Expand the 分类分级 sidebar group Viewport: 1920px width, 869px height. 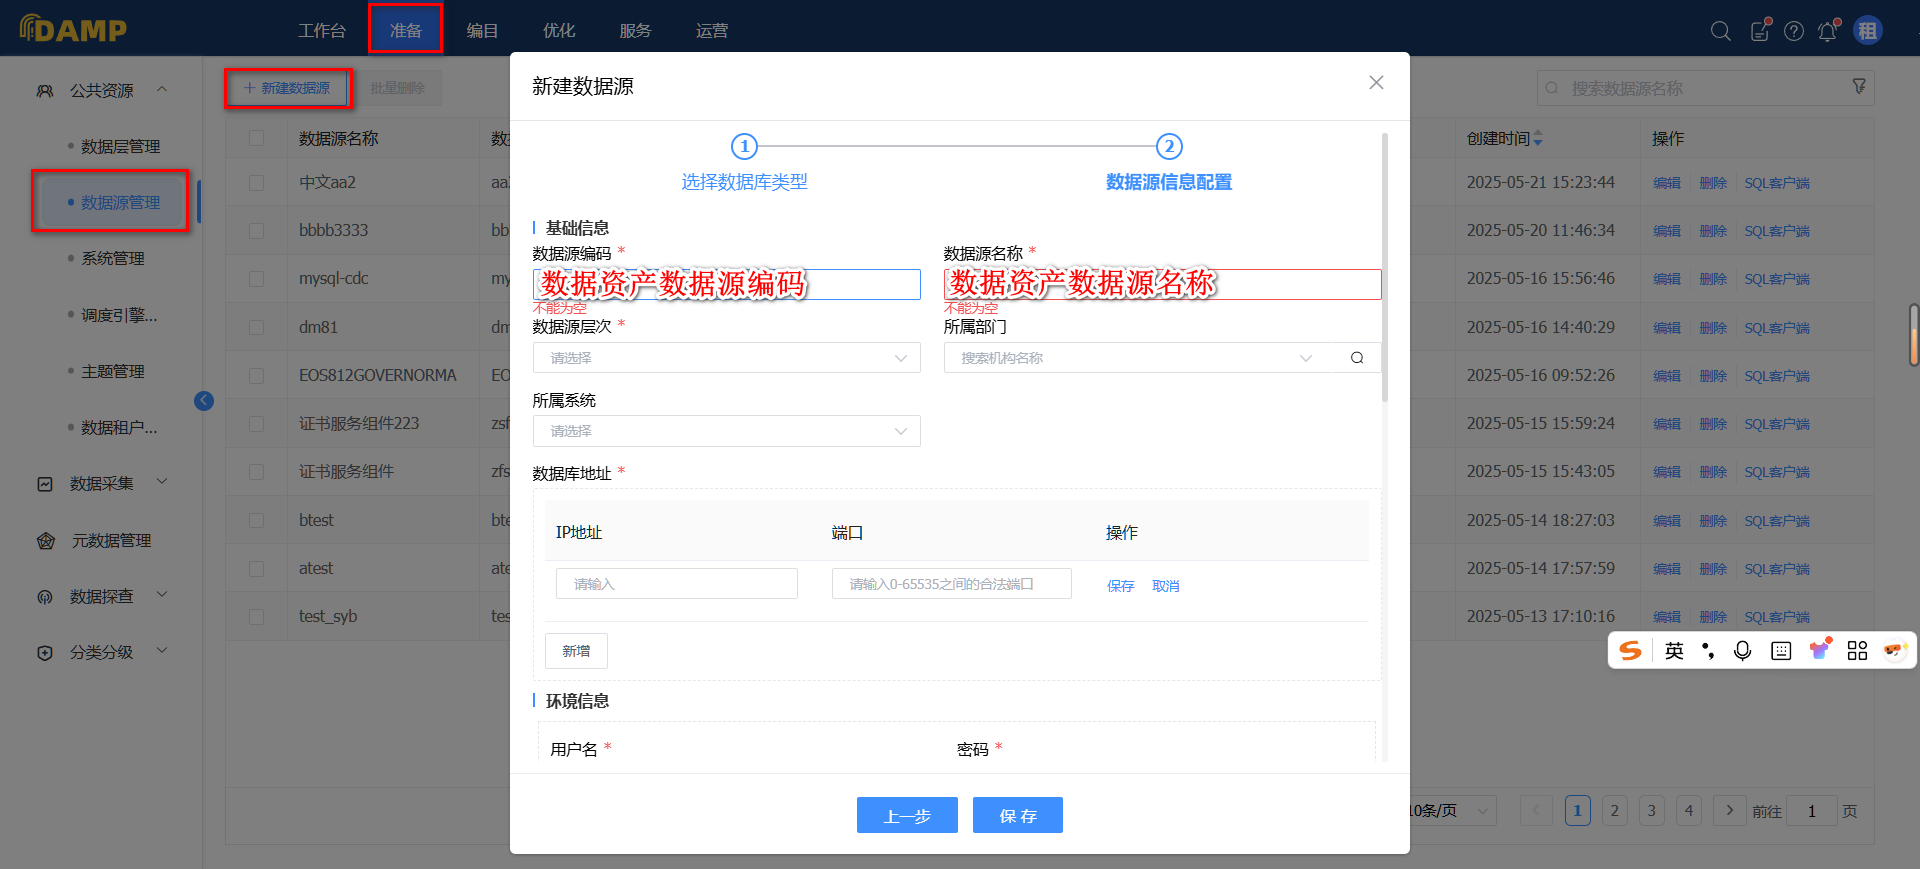pyautogui.click(x=162, y=651)
